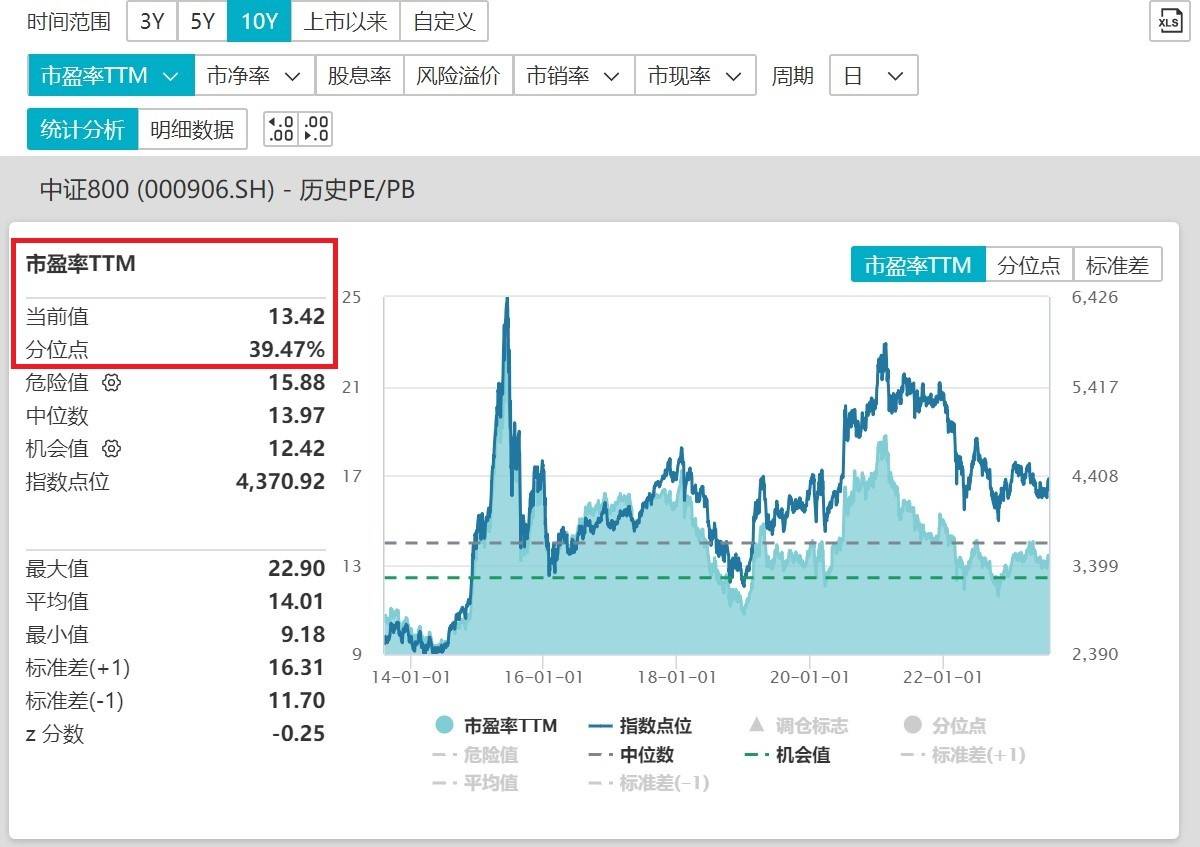Select the 5Y time range
Image resolution: width=1200 pixels, height=847 pixels.
click(x=202, y=21)
